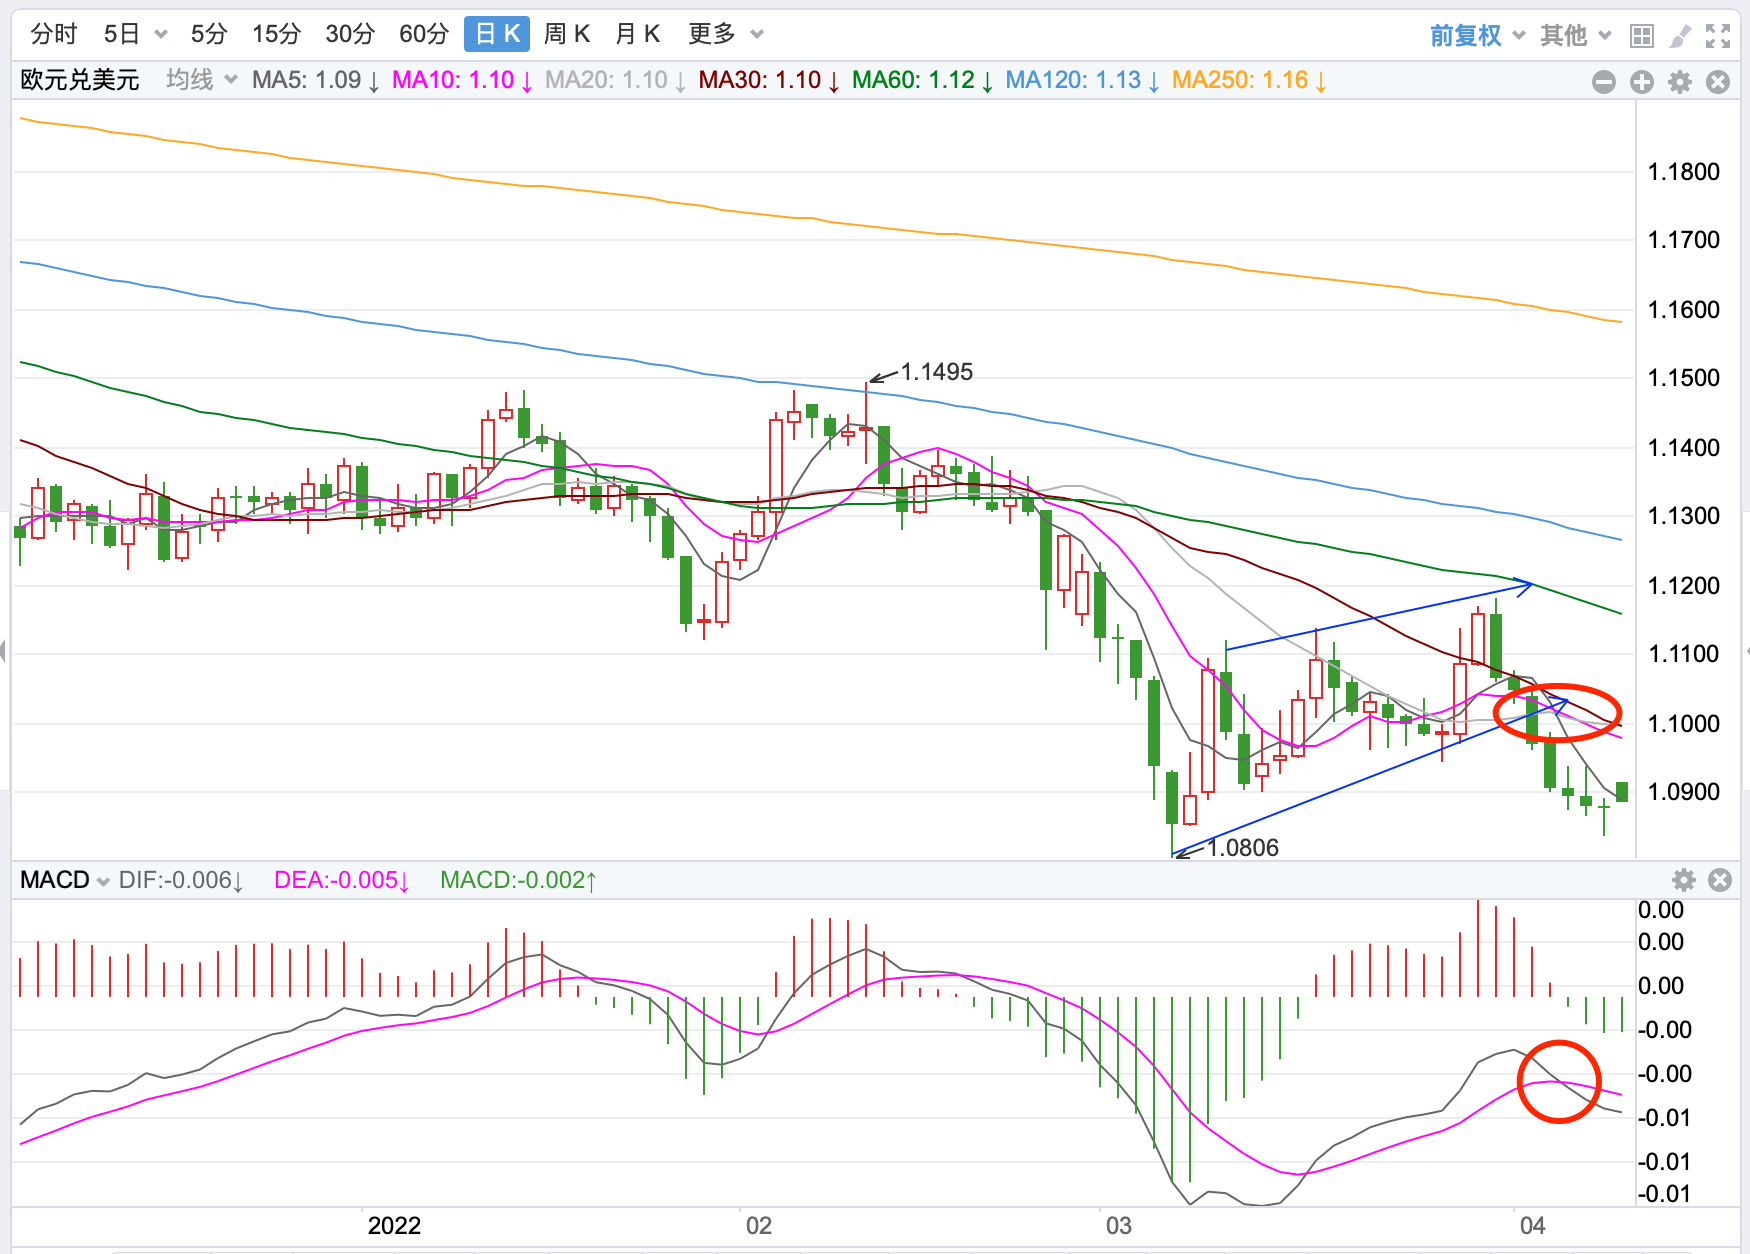Switch to 月K monthly candlesticks

638,34
